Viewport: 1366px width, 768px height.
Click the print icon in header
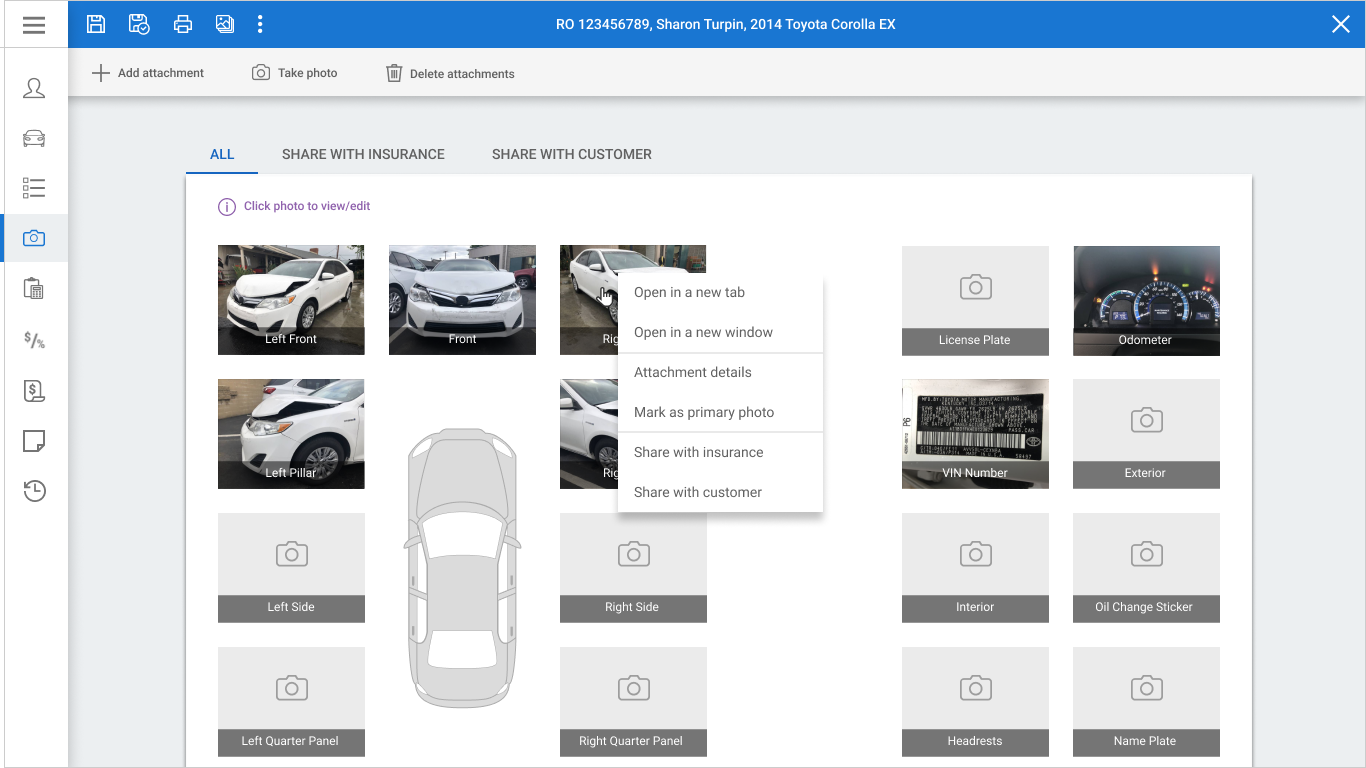[183, 24]
